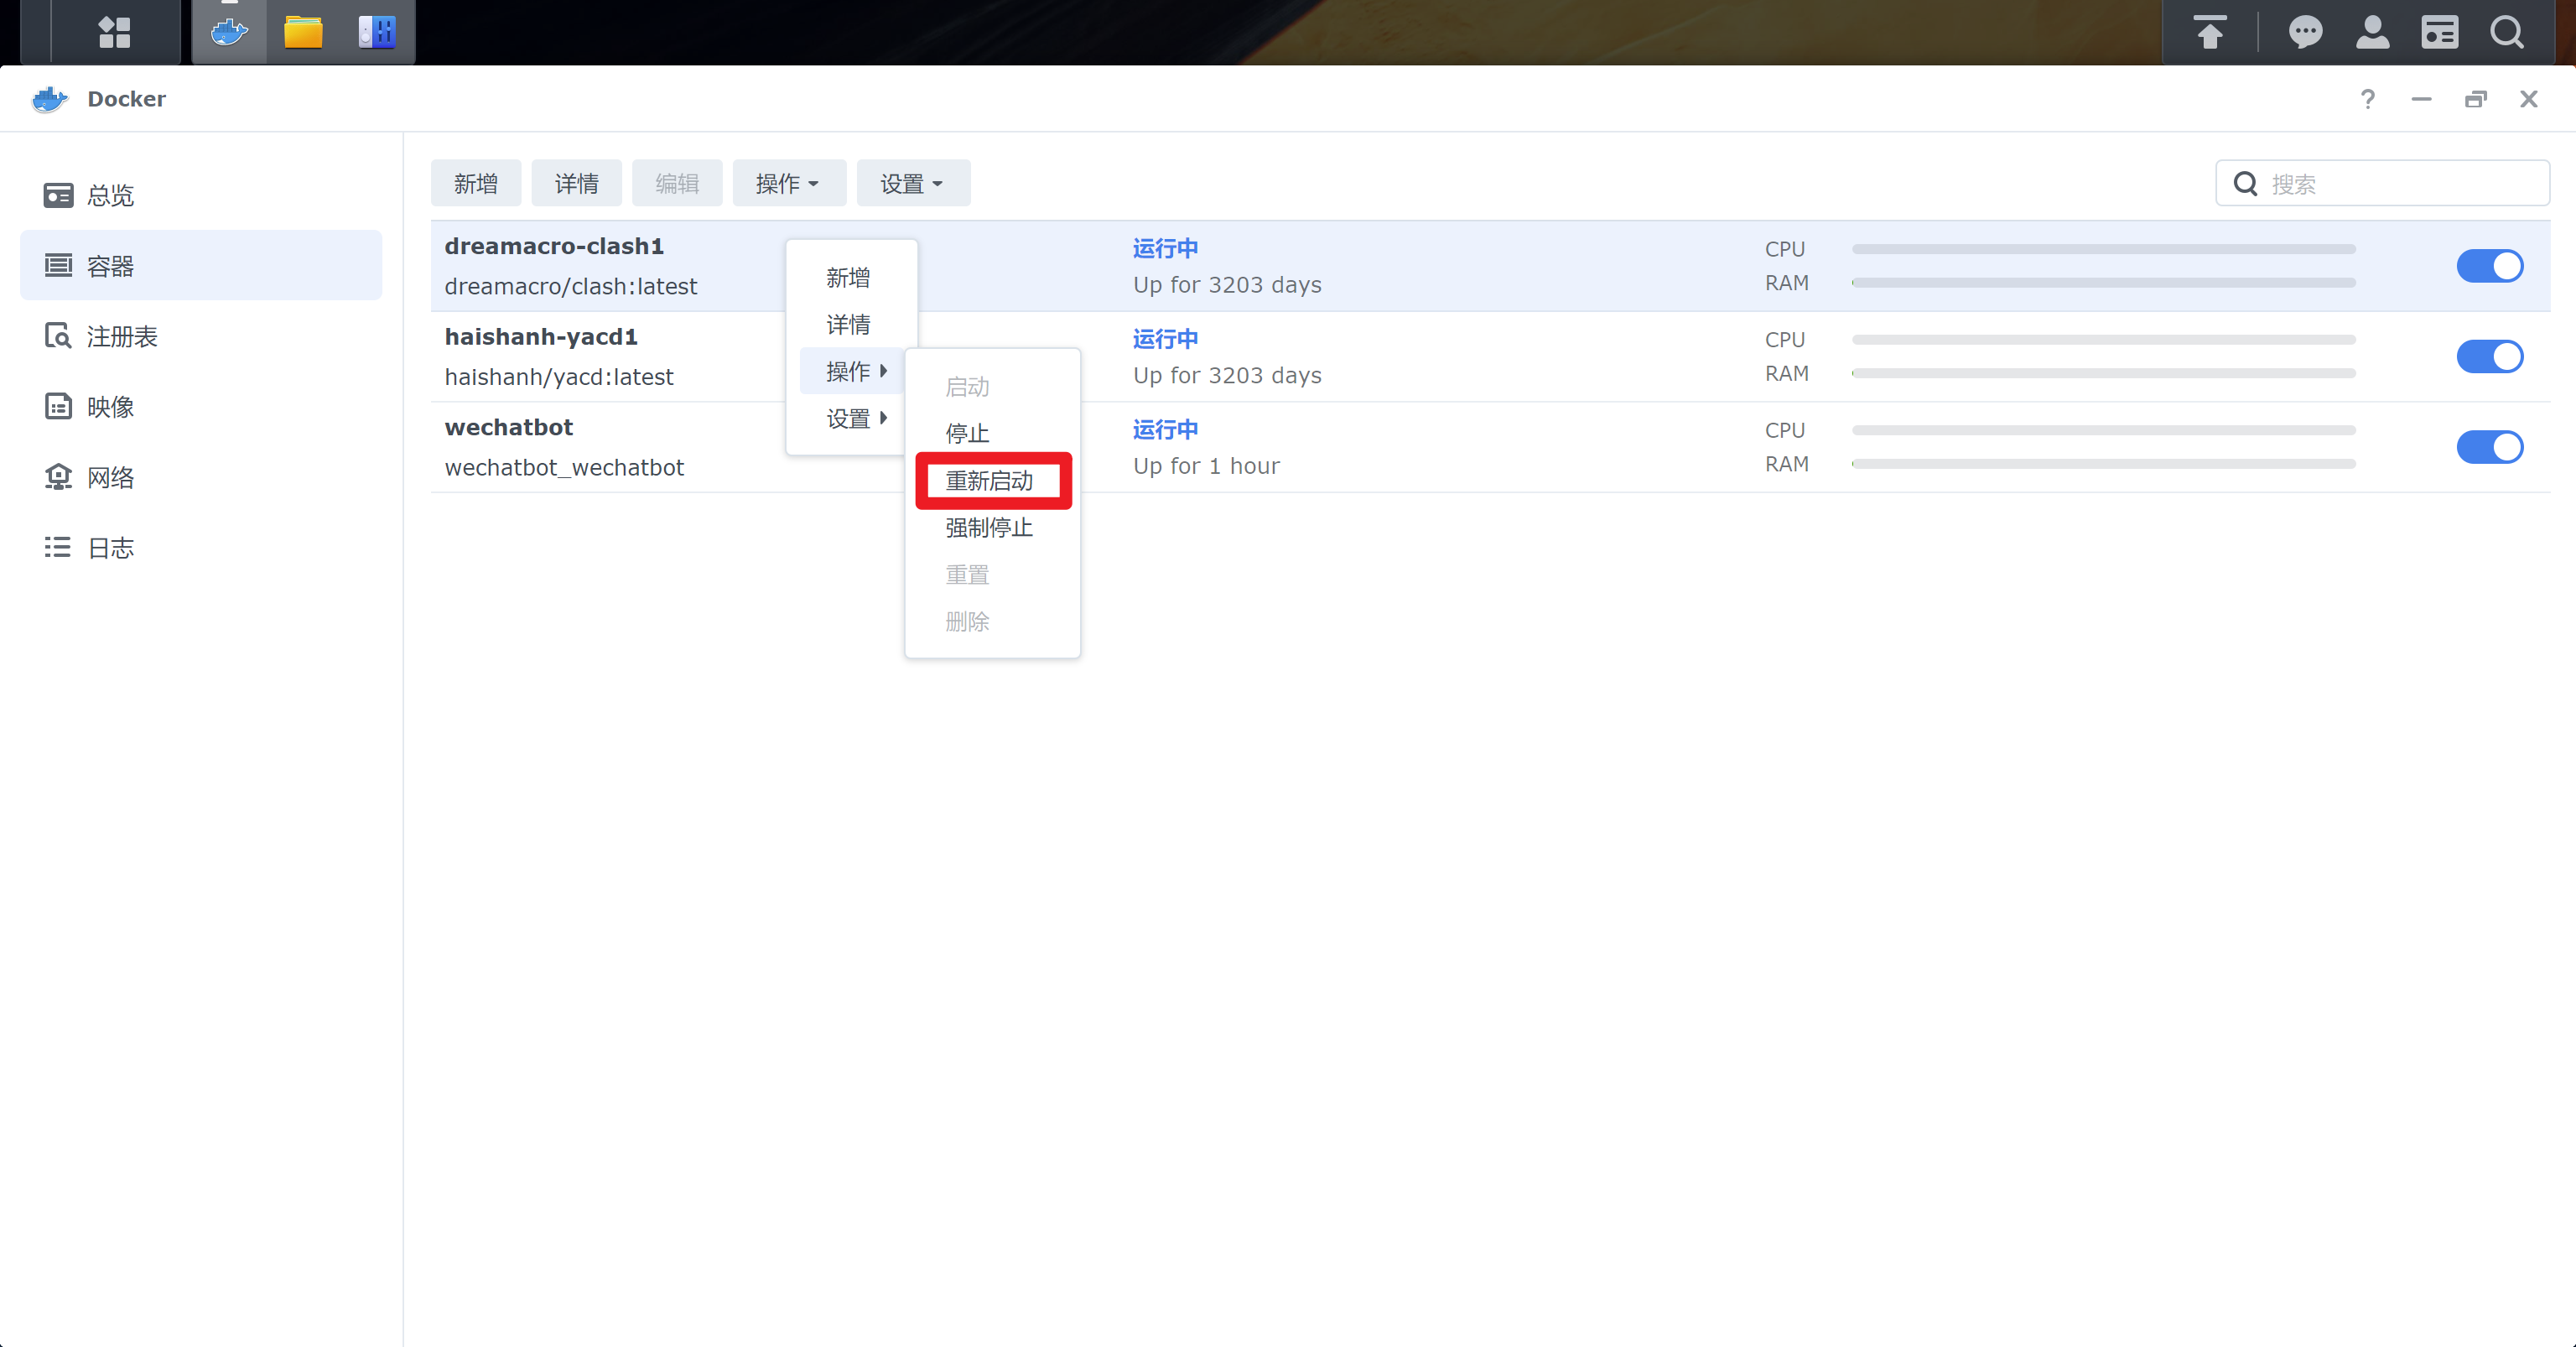The image size is (2576, 1347).
Task: Click the 总览 overview sidebar icon
Action: pyautogui.click(x=58, y=195)
